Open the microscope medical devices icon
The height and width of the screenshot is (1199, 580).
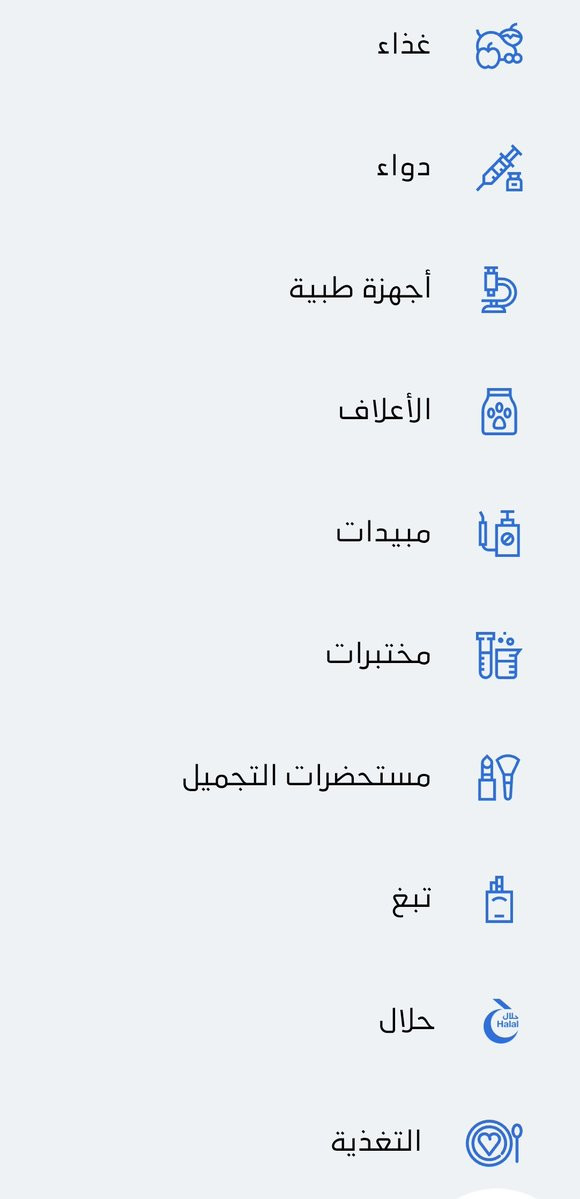pyautogui.click(x=499, y=289)
